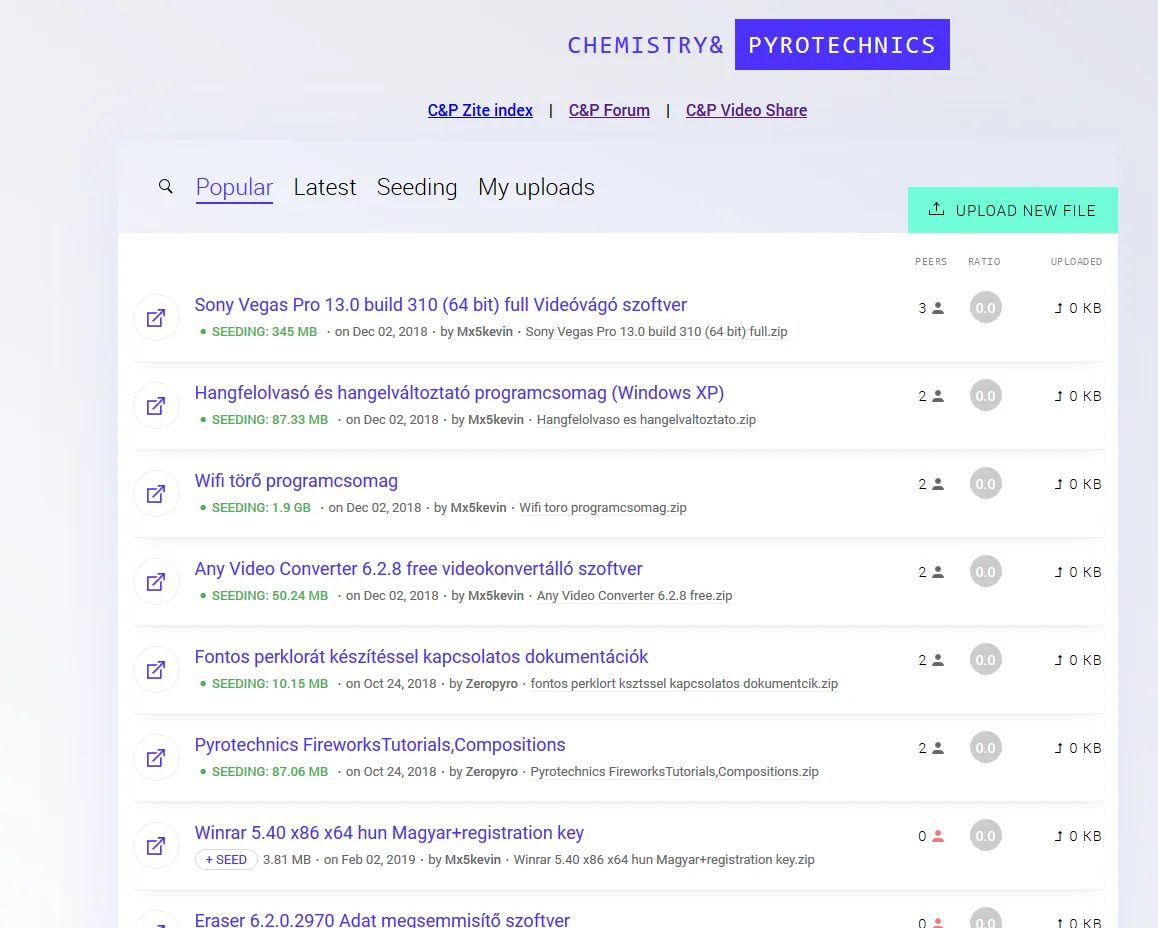Open Winrar 5.40 x86 x64 title link
Image resolution: width=1158 pixels, height=928 pixels.
click(389, 833)
